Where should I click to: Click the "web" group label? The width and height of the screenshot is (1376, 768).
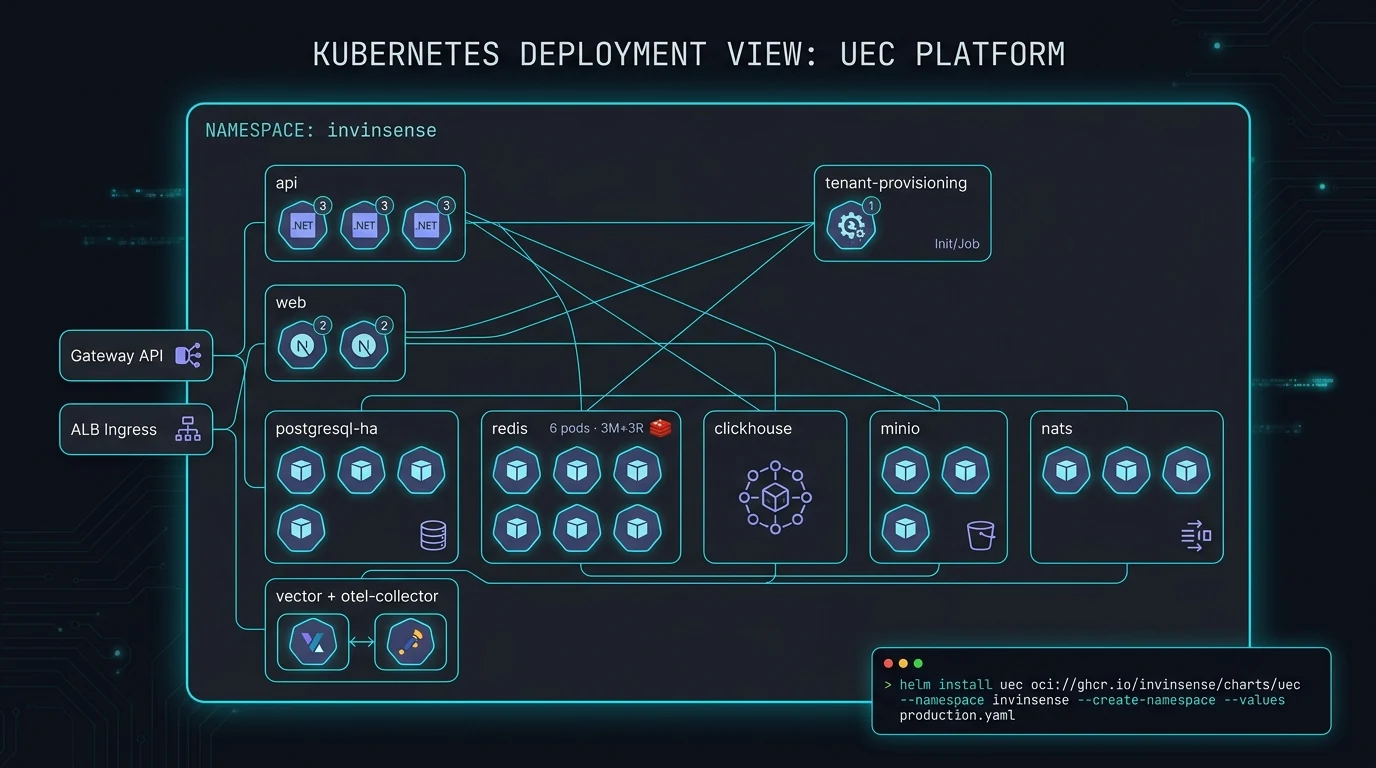291,303
